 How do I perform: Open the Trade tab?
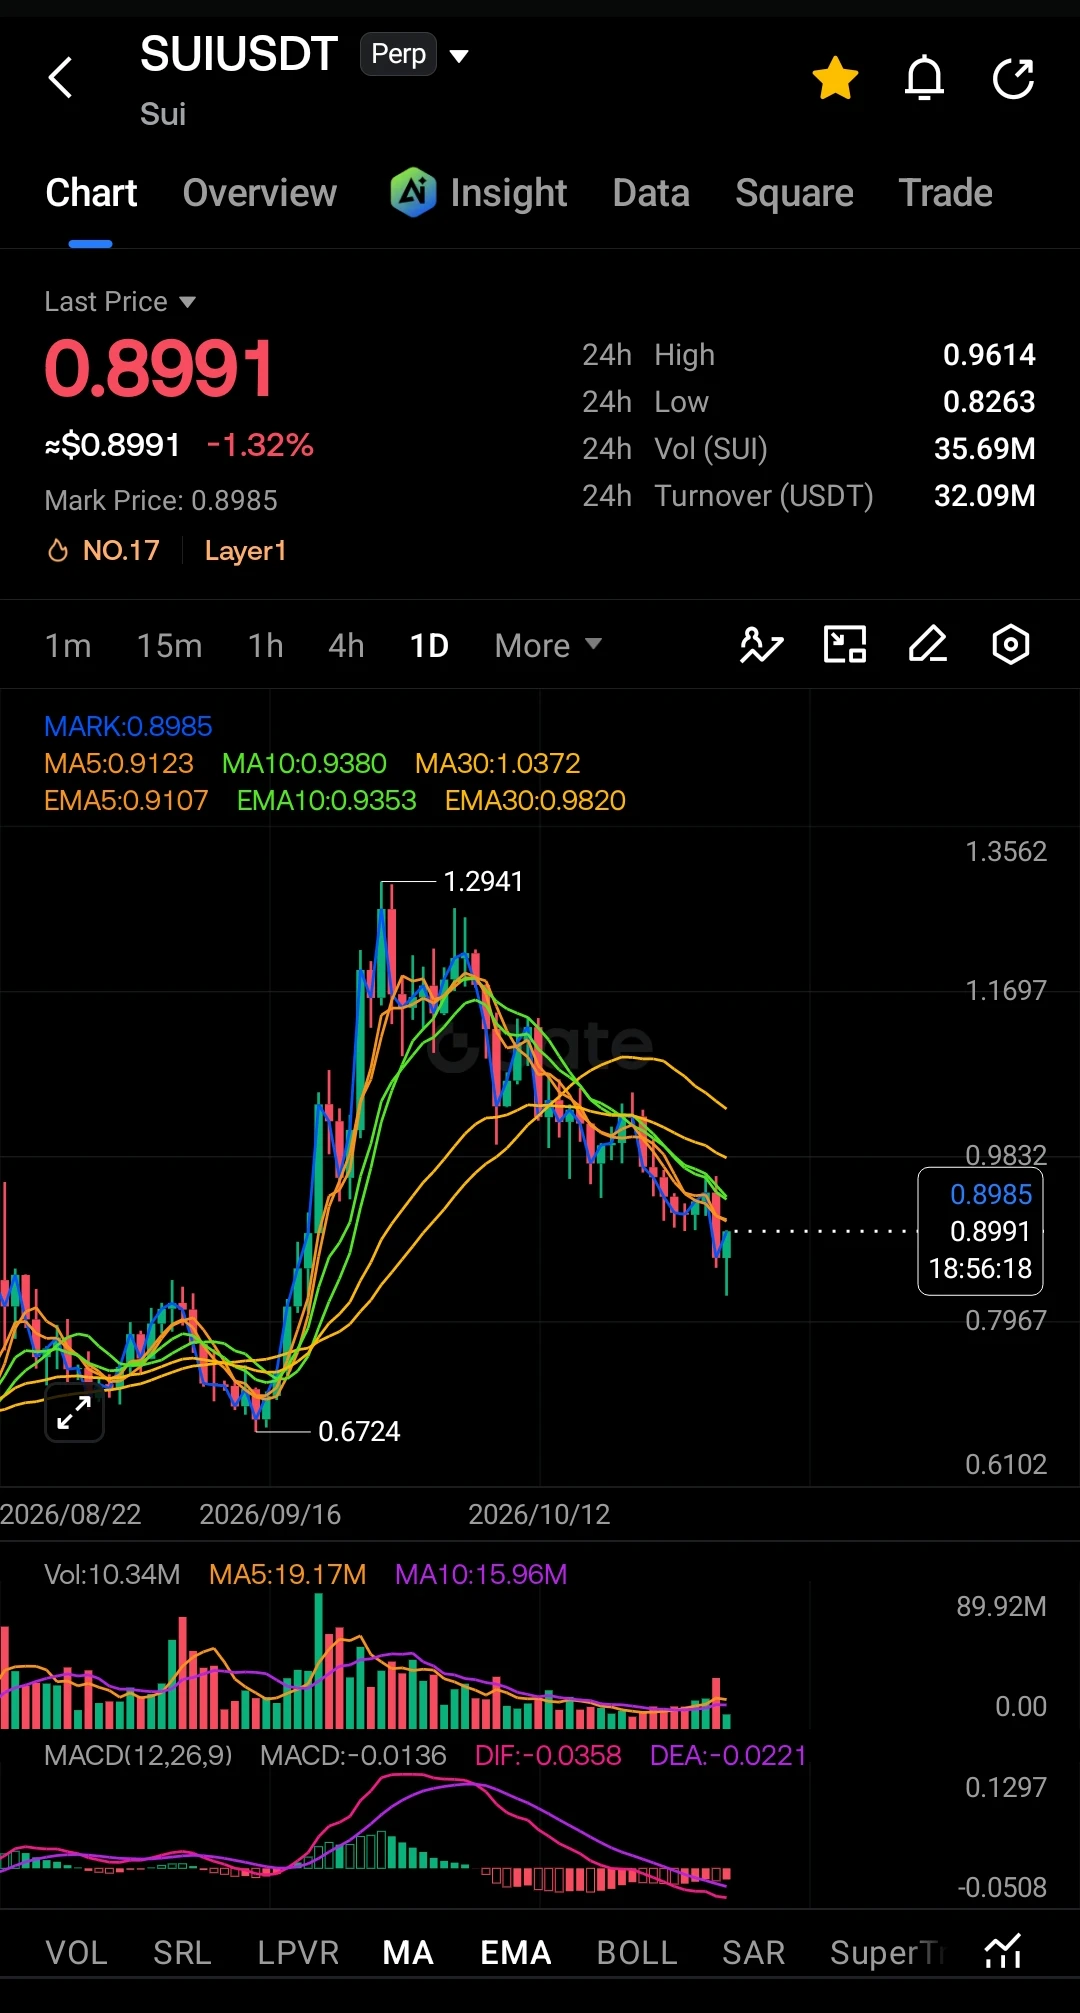pyautogui.click(x=946, y=193)
